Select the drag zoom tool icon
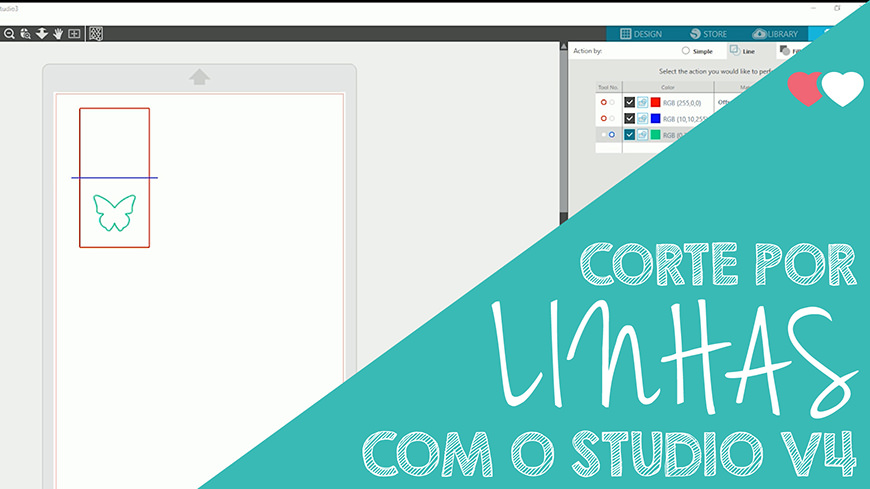 pyautogui.click(x=25, y=33)
